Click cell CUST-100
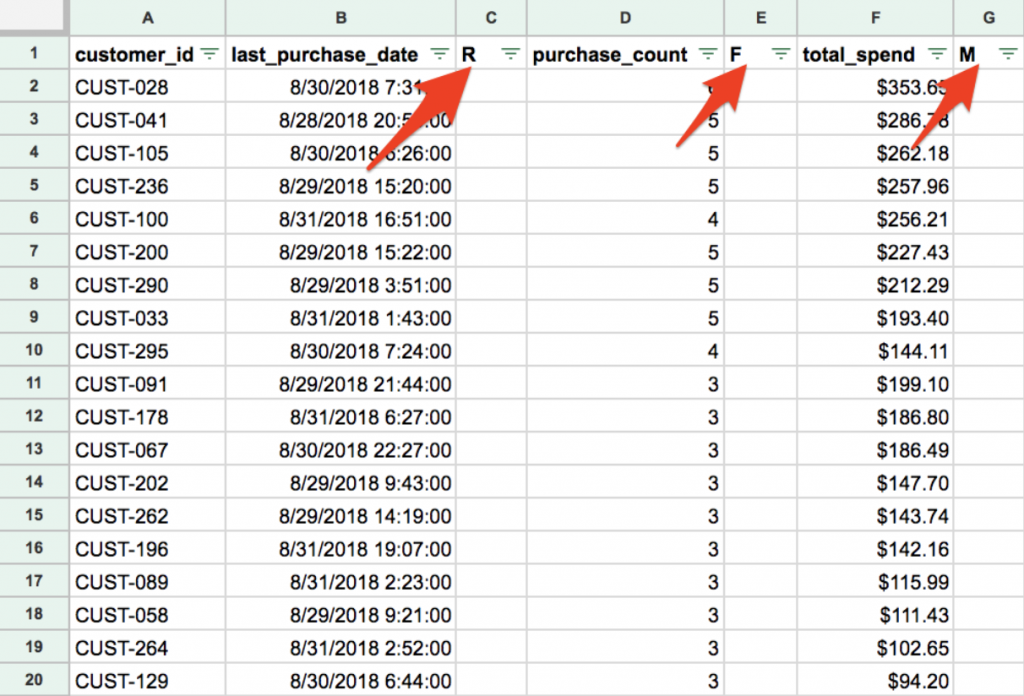This screenshot has width=1024, height=696. (x=148, y=219)
